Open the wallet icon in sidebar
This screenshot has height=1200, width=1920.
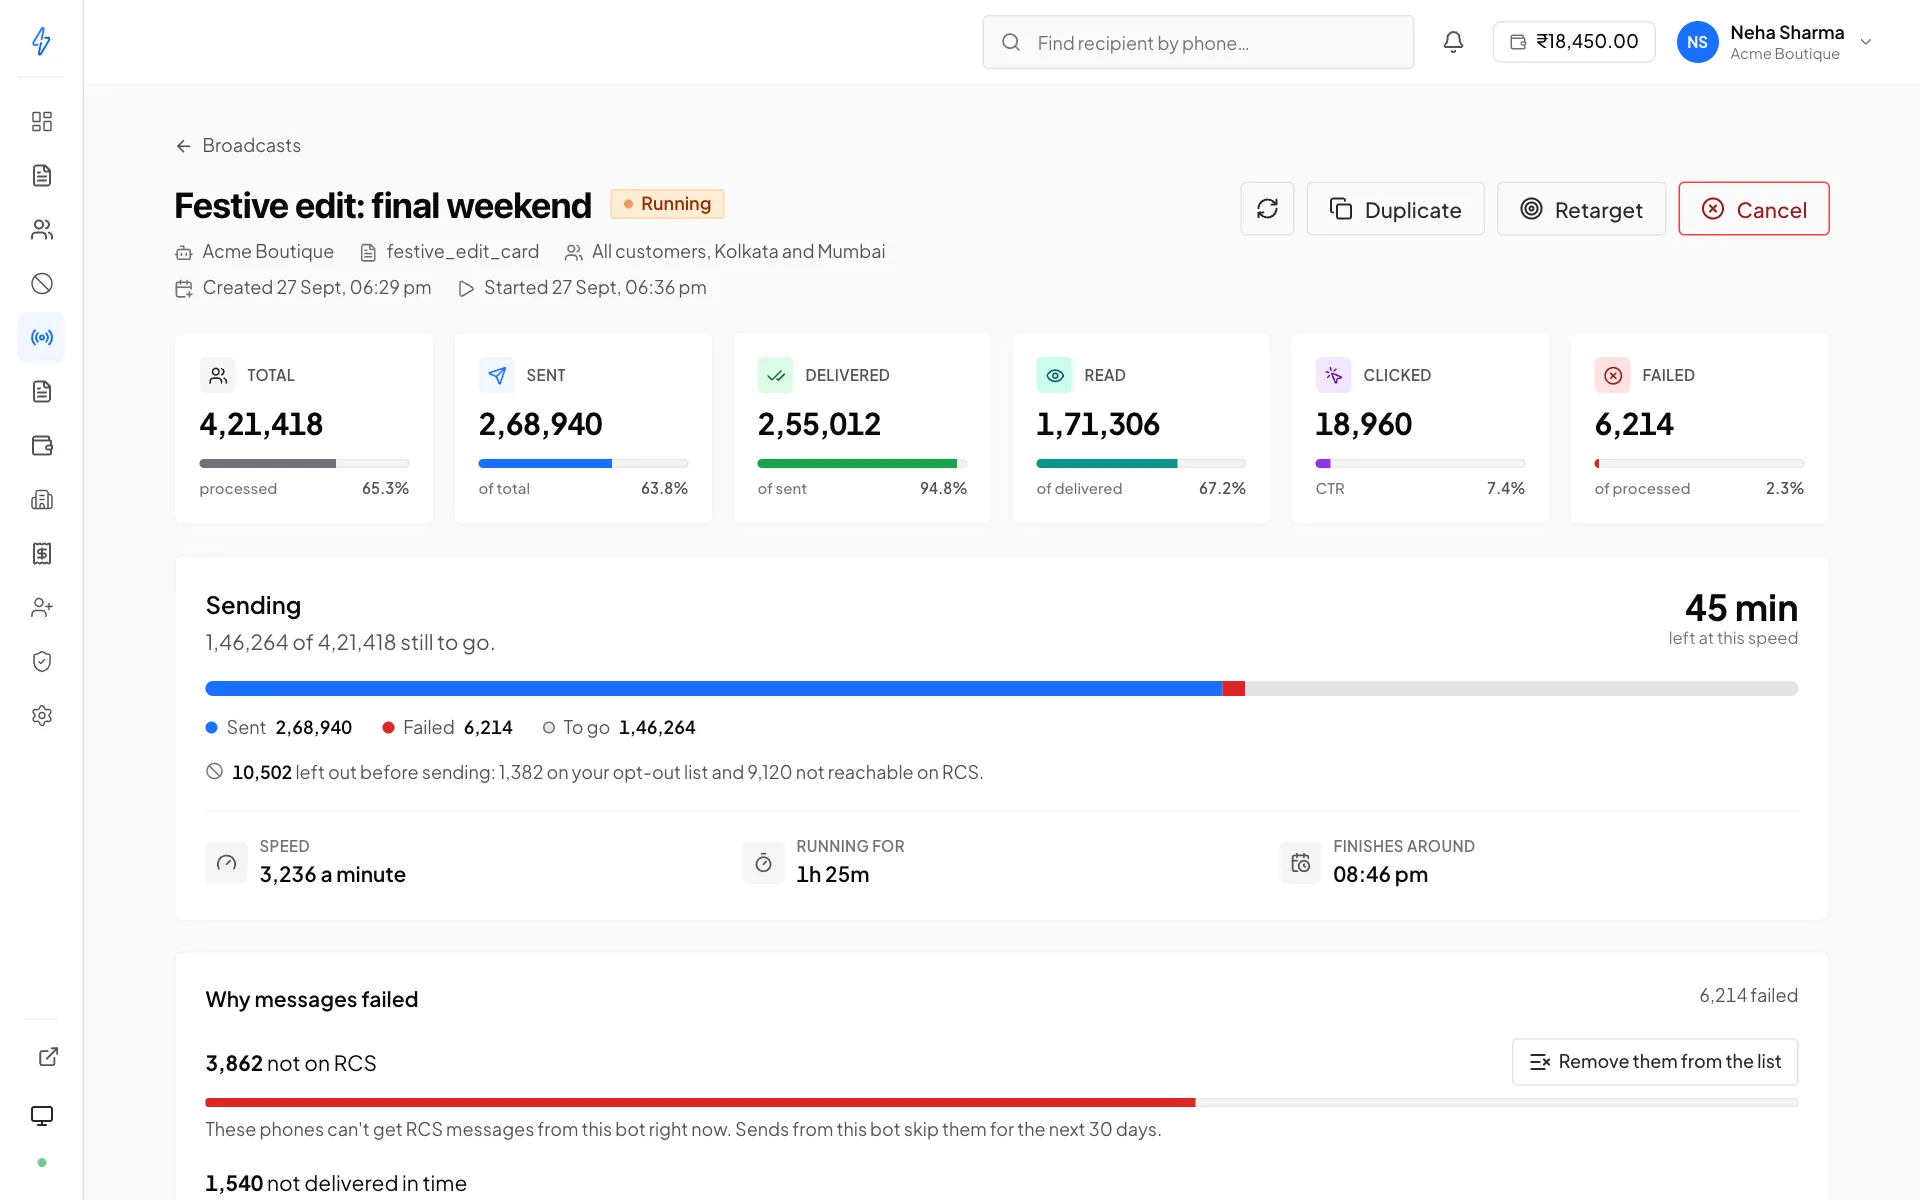click(41, 446)
